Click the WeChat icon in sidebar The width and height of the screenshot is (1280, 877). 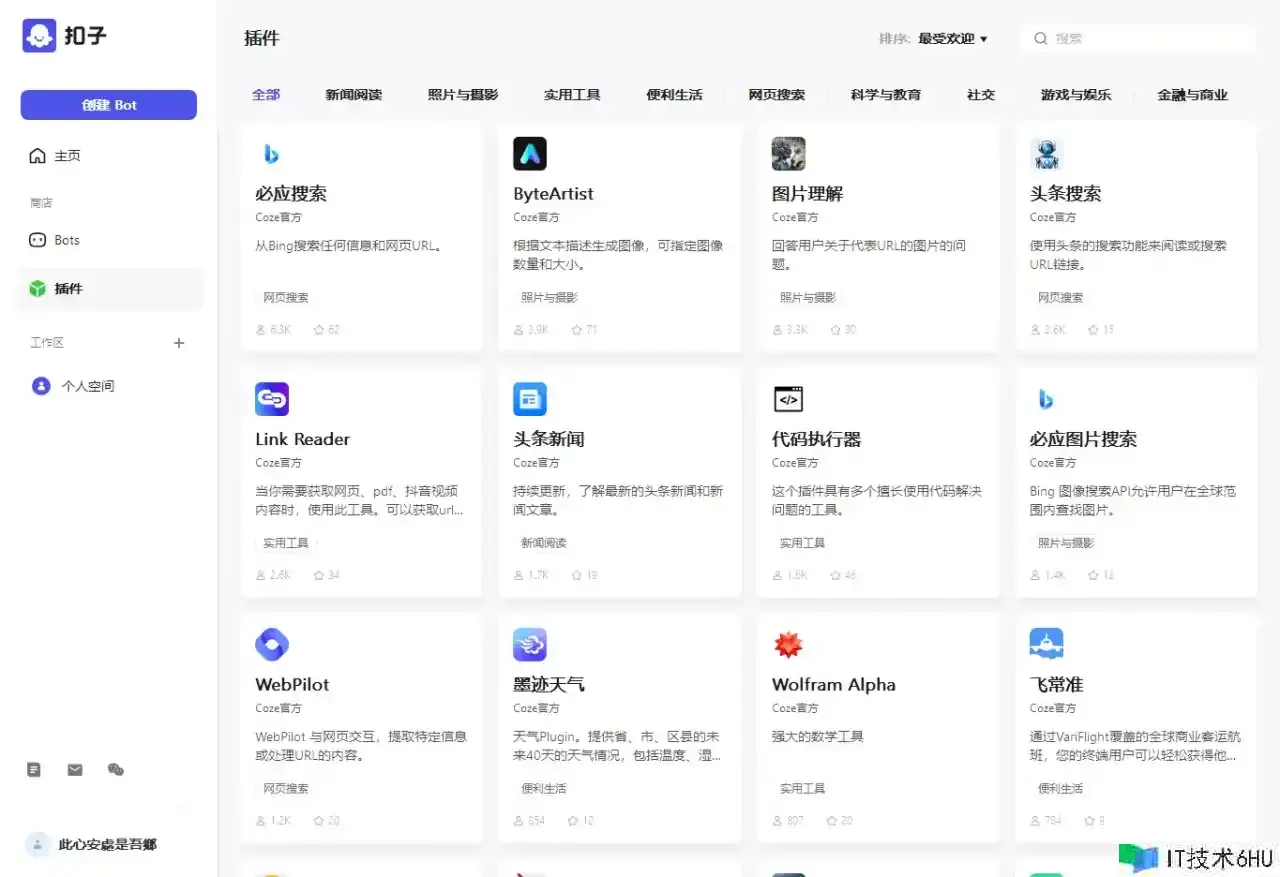(116, 770)
